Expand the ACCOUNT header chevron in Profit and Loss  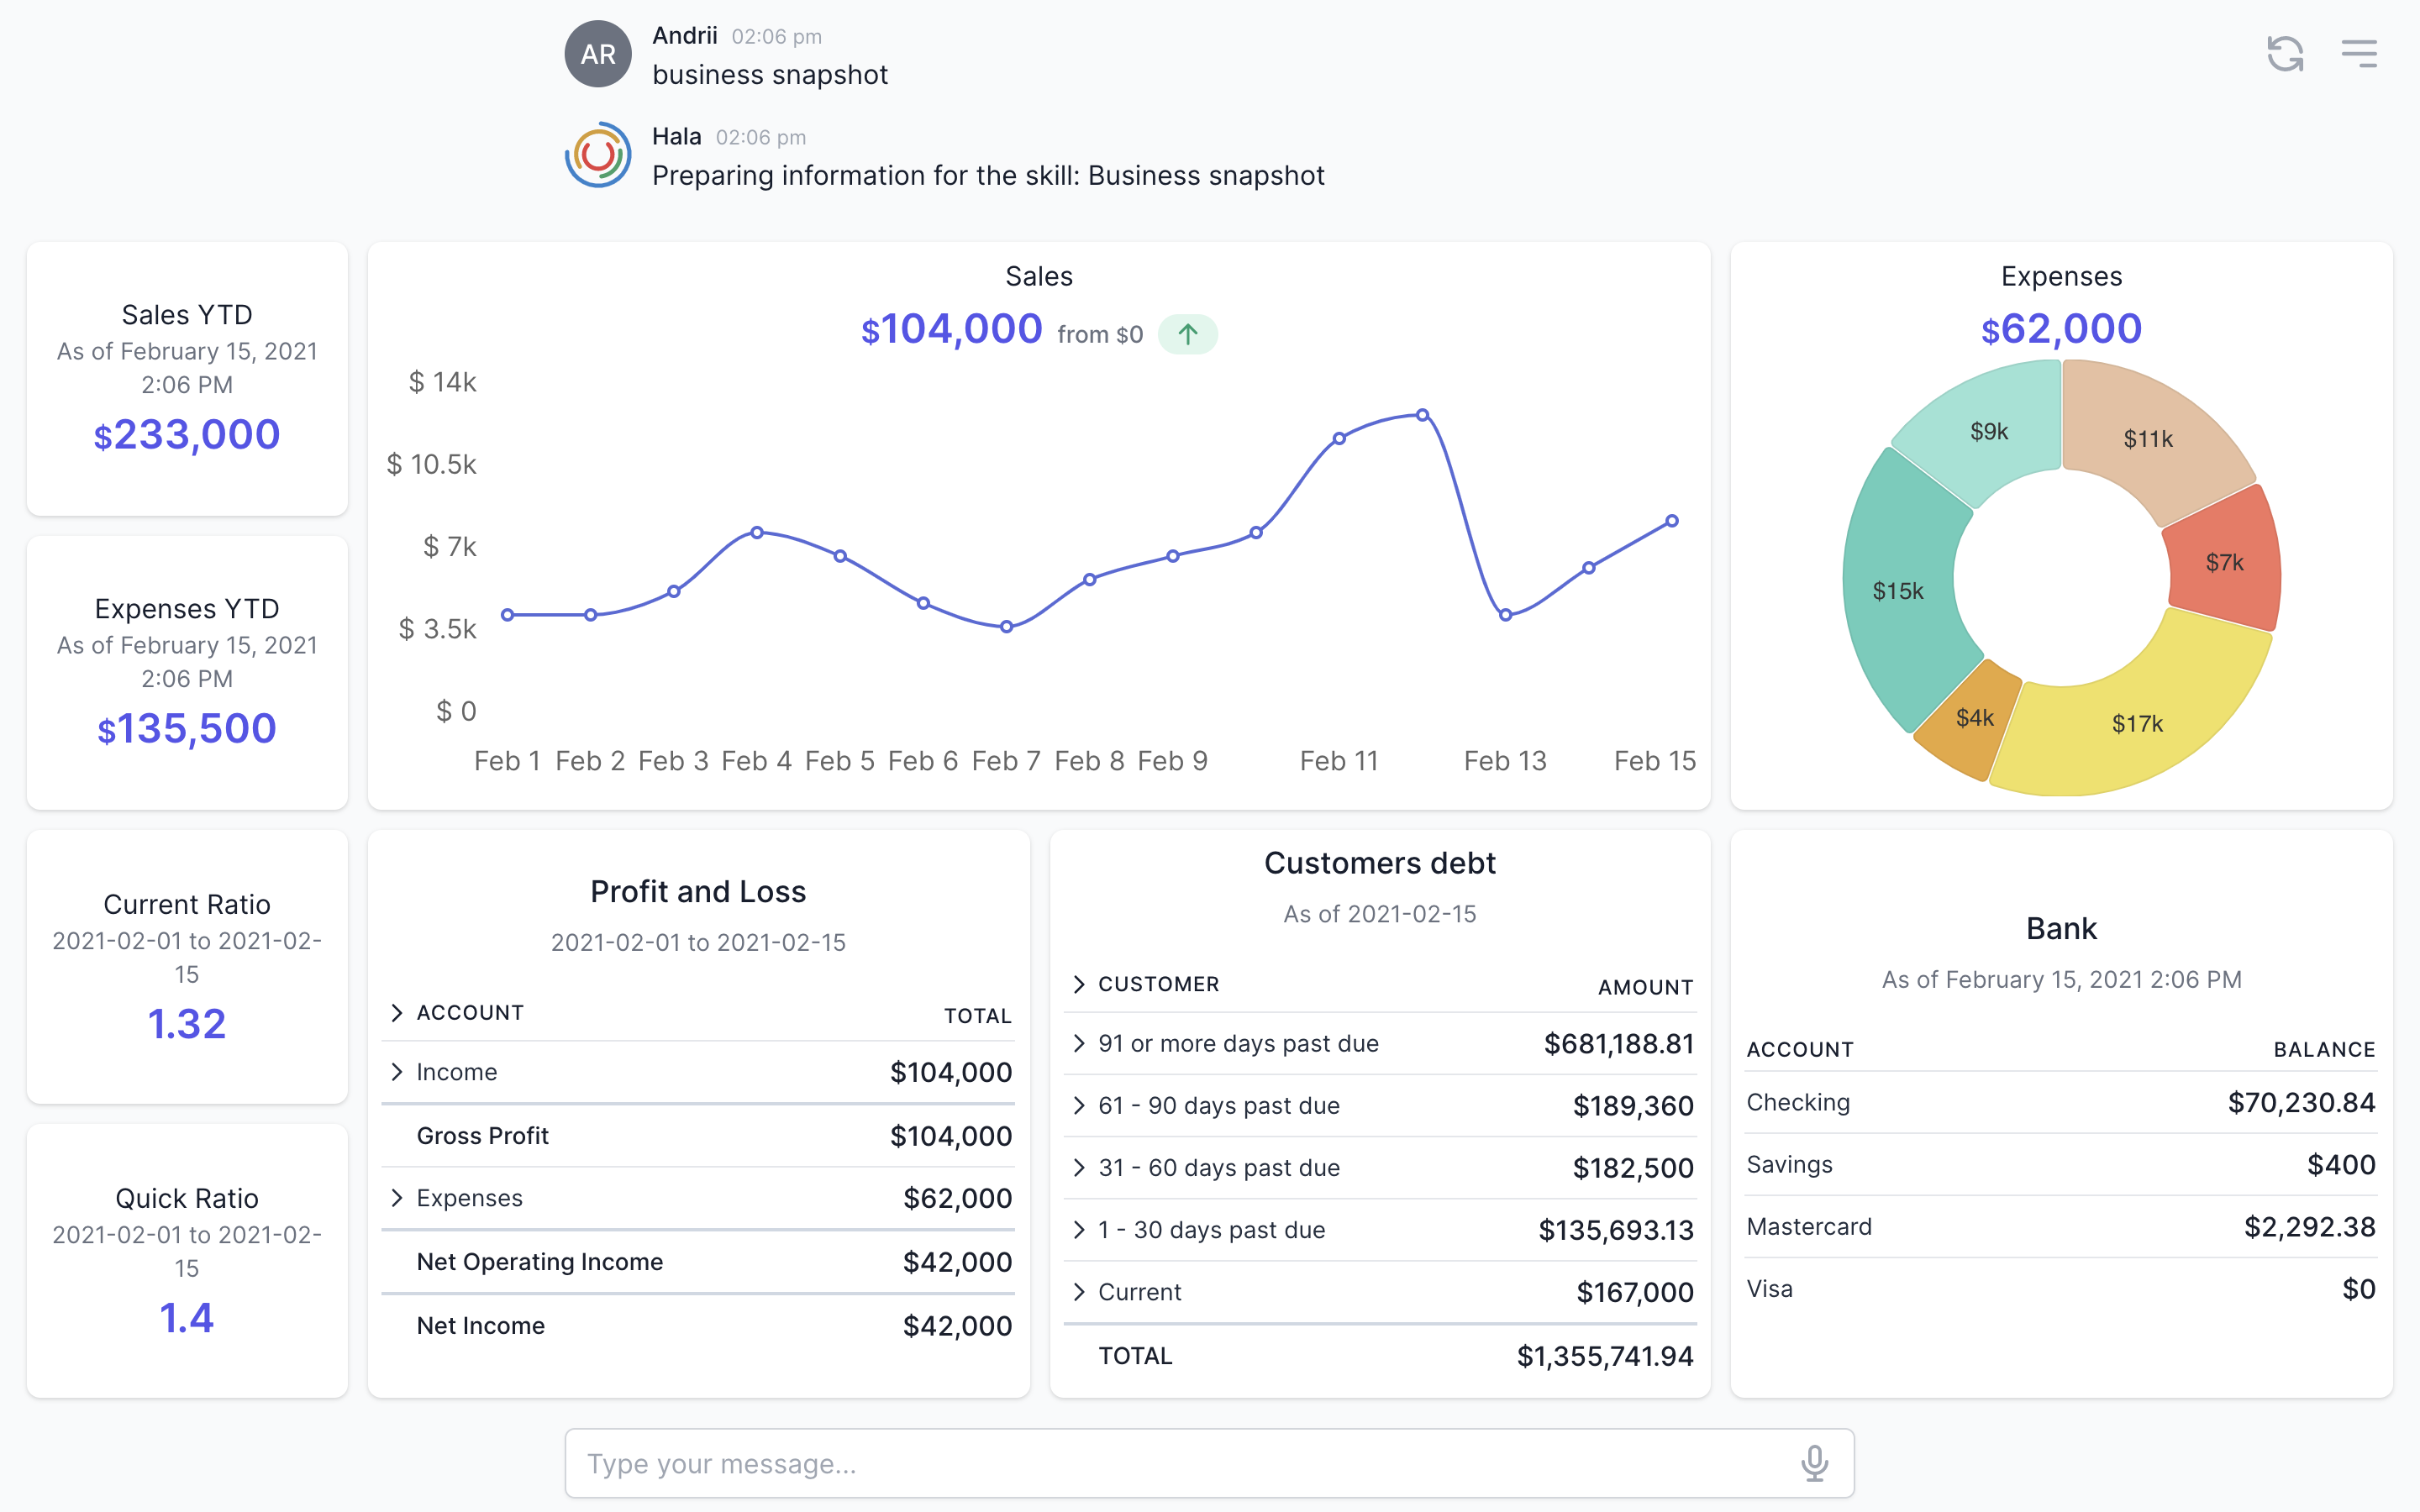coord(397,1013)
